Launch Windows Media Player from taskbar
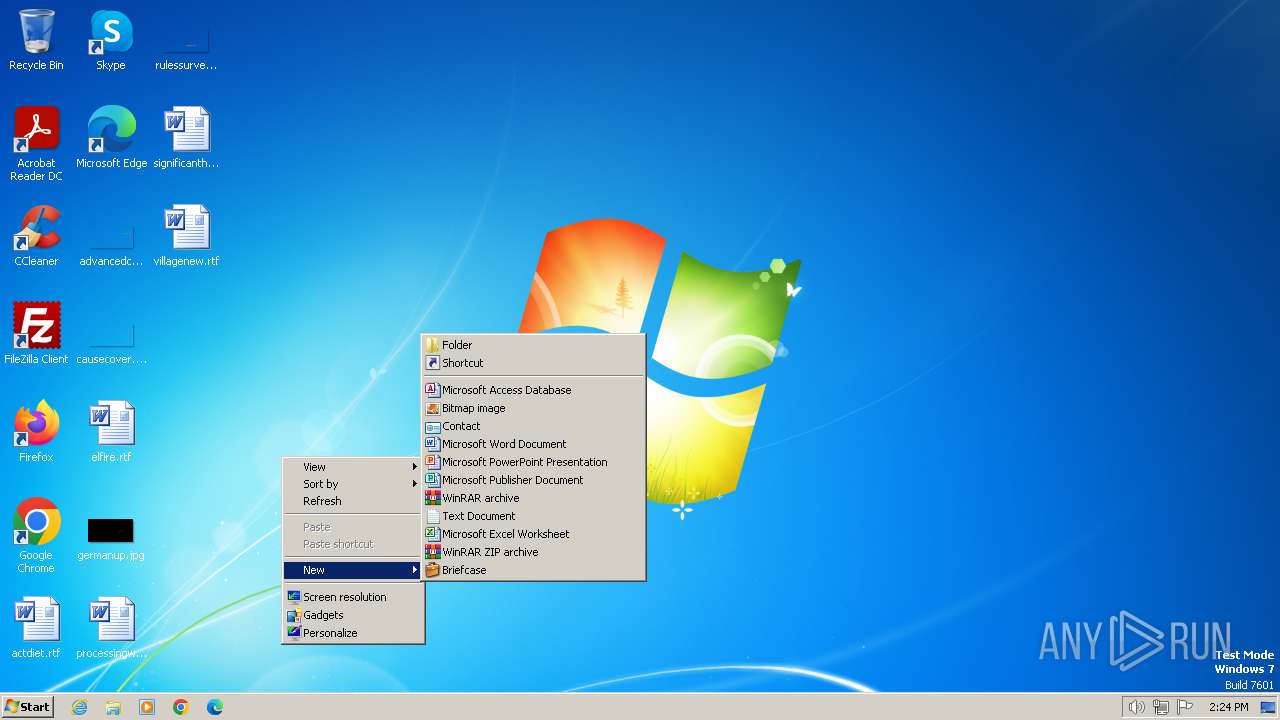The width and height of the screenshot is (1280, 720). pos(147,707)
